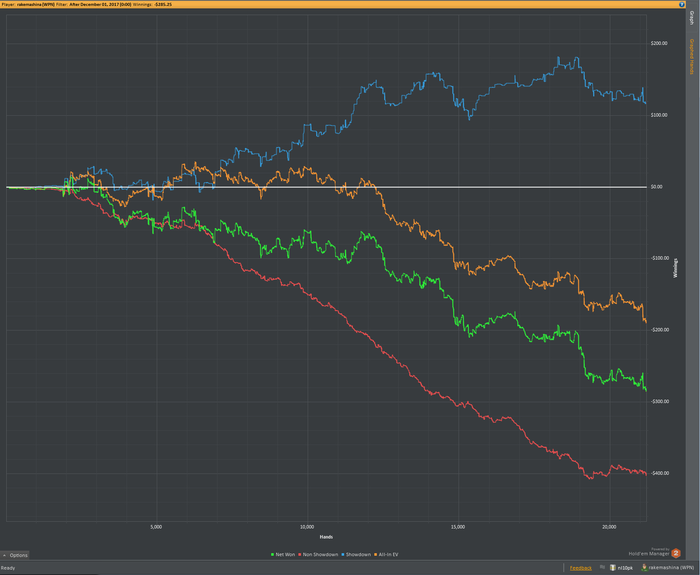The height and width of the screenshot is (575, 700).
Task: Click the $100.00 axis label
Action: [x=659, y=115]
